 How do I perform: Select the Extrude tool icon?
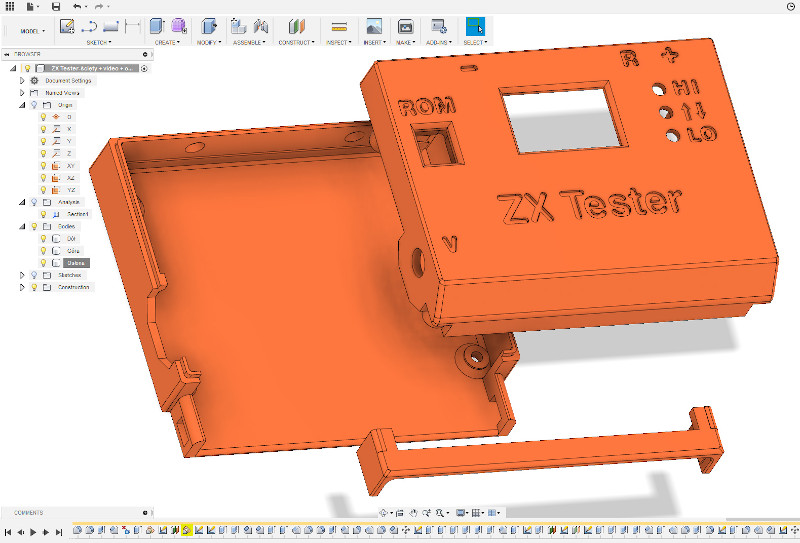(x=156, y=26)
